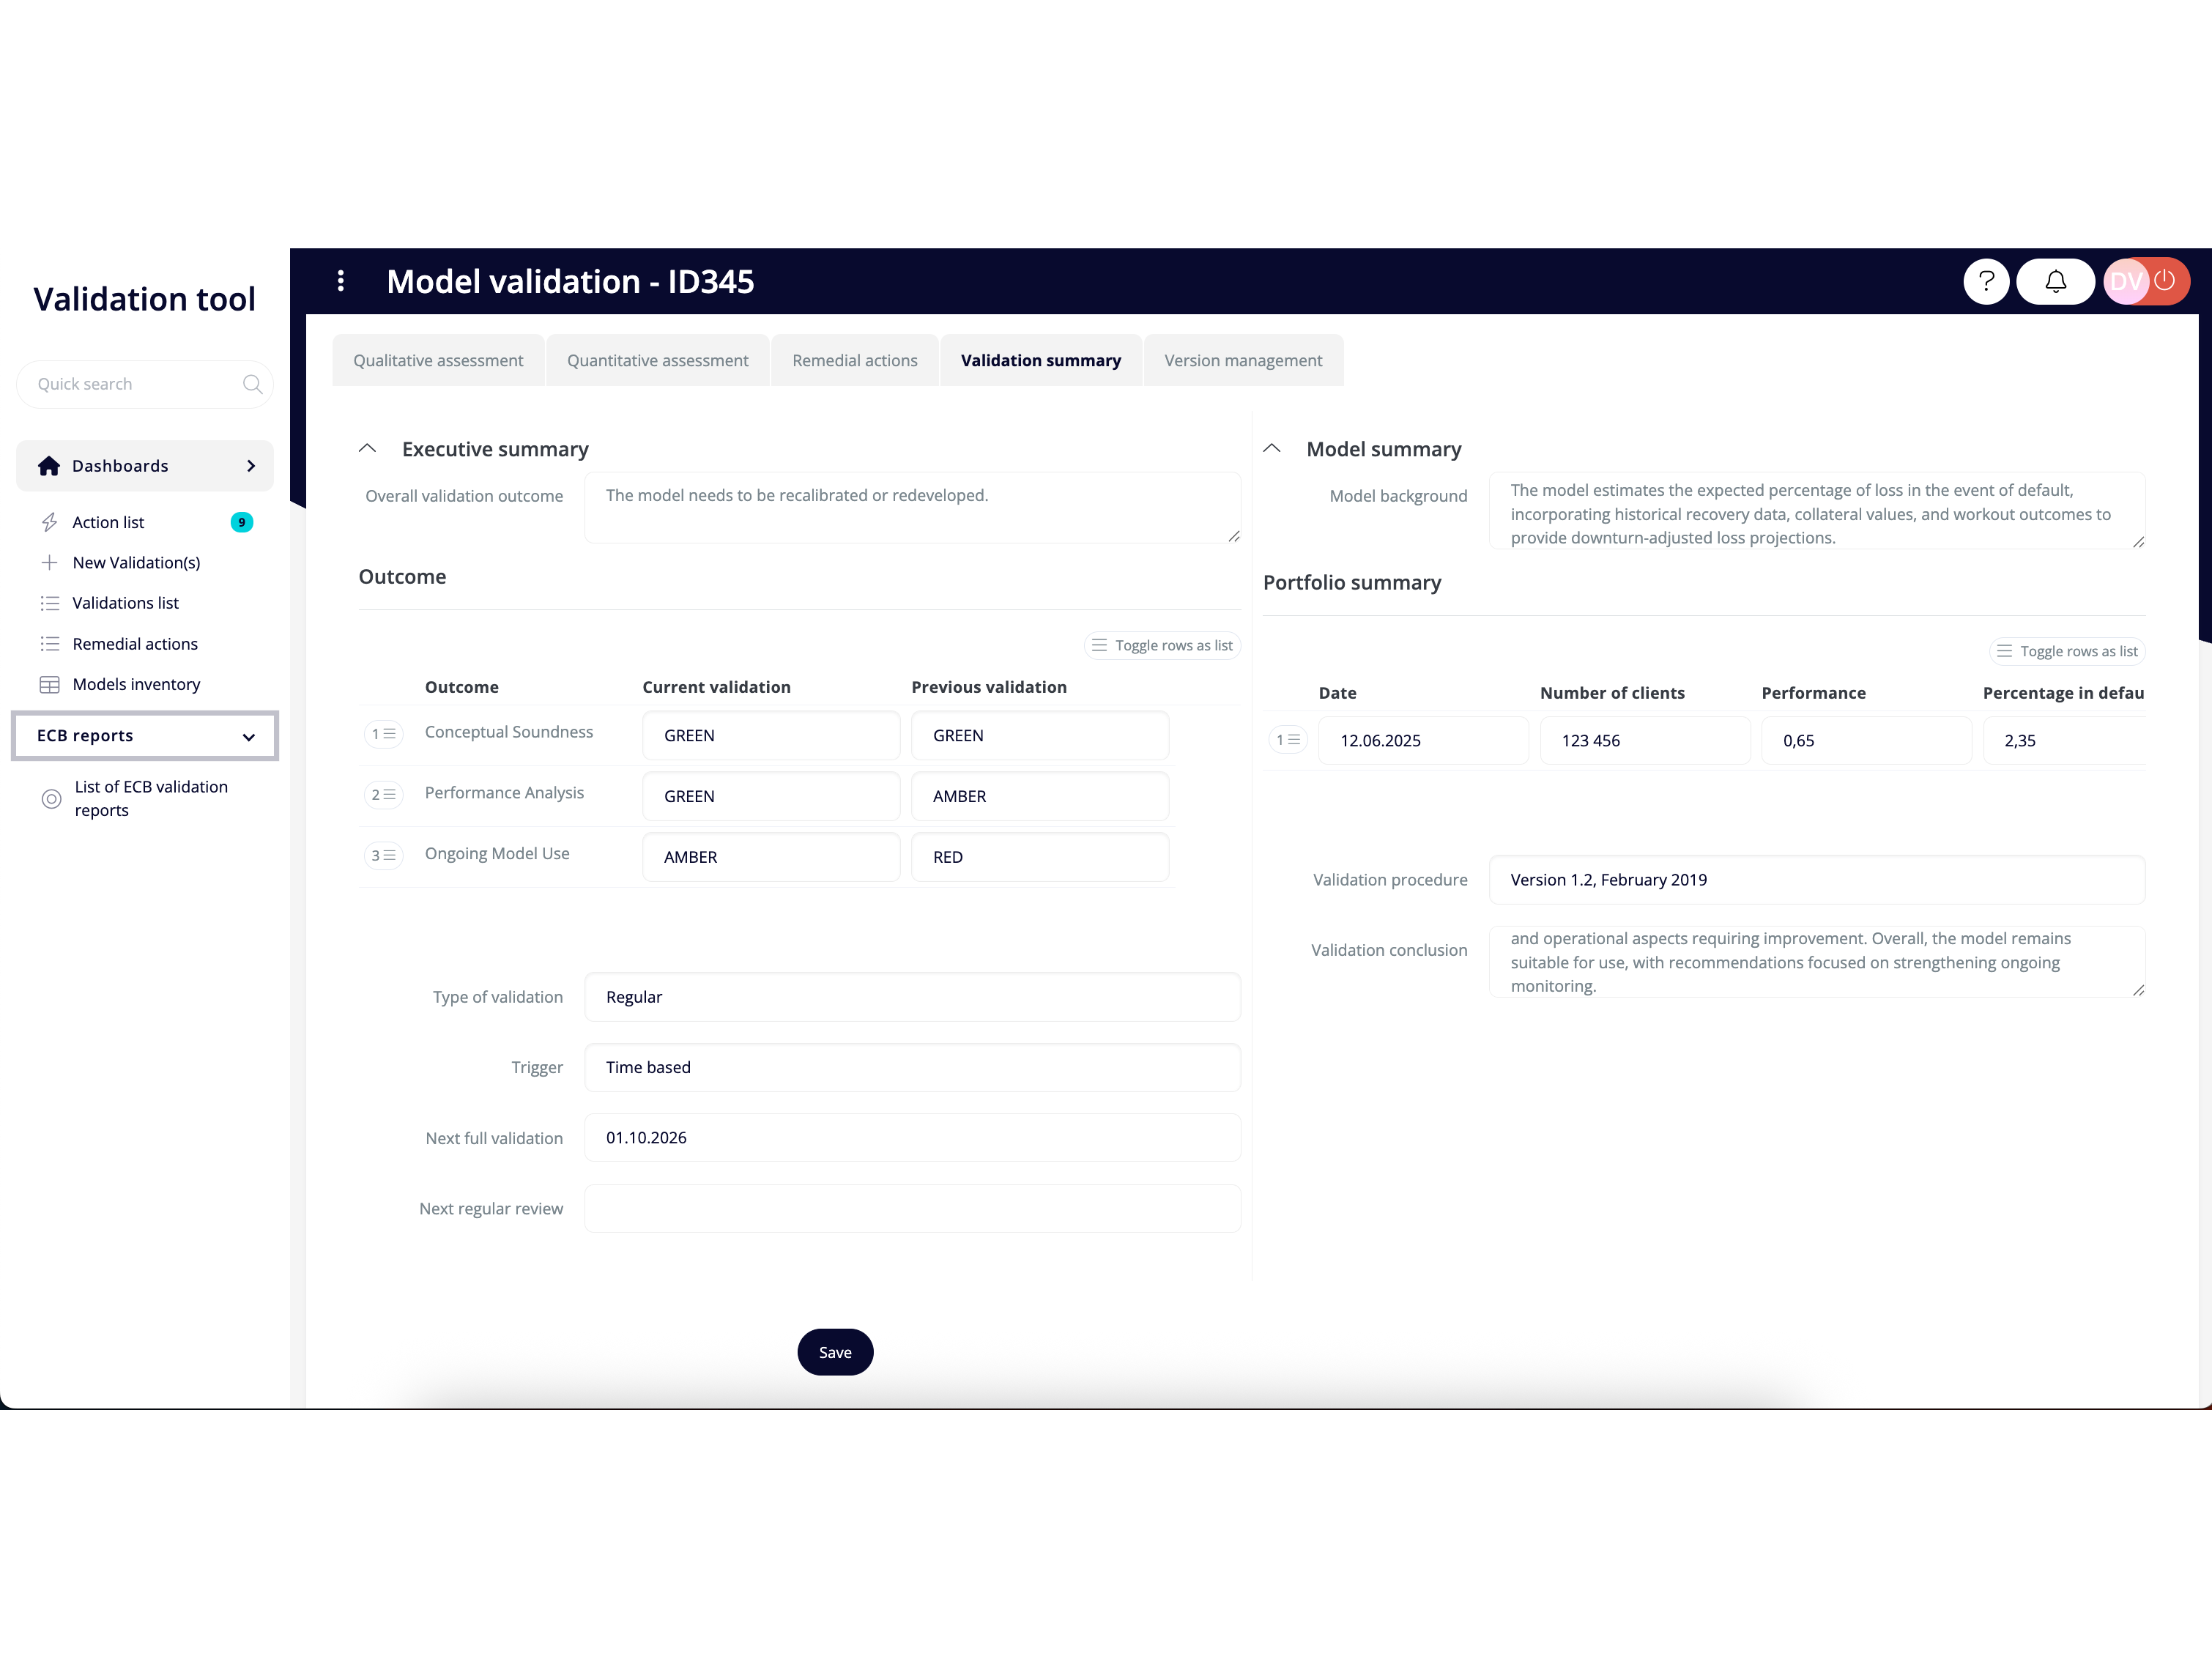
Task: Click the empty Next regular review field
Action: 912,1209
